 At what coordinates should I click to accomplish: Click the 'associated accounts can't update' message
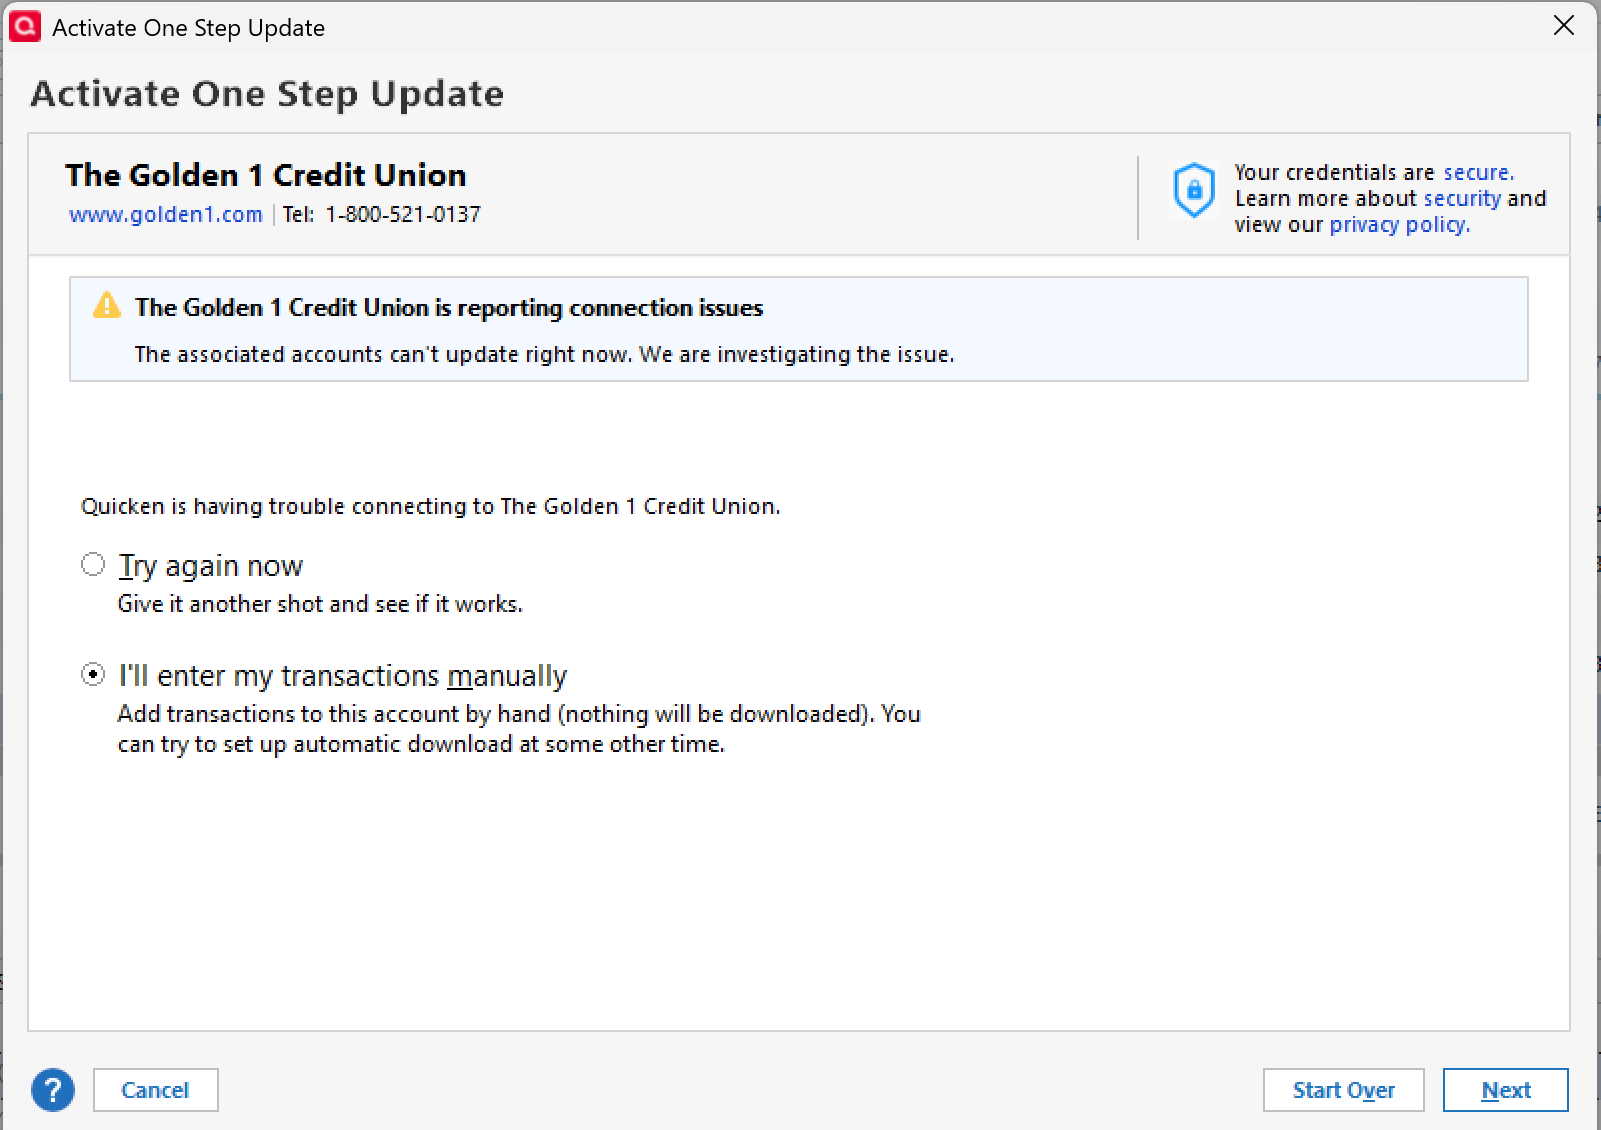click(x=545, y=355)
